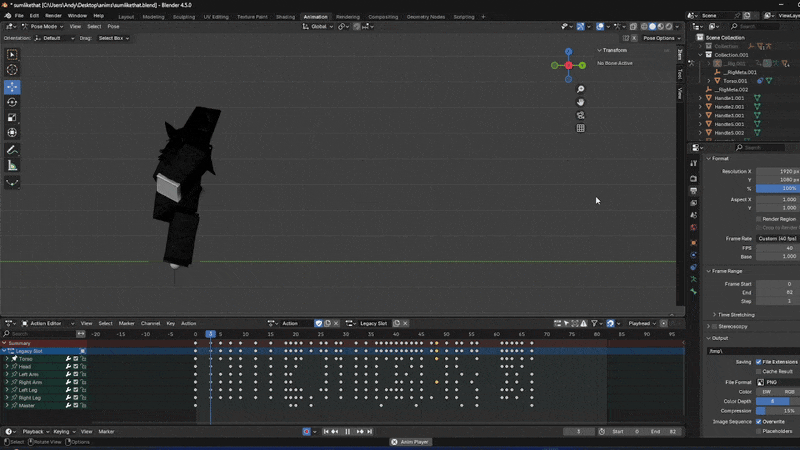
Task: Open the File menu
Action: click(19, 16)
